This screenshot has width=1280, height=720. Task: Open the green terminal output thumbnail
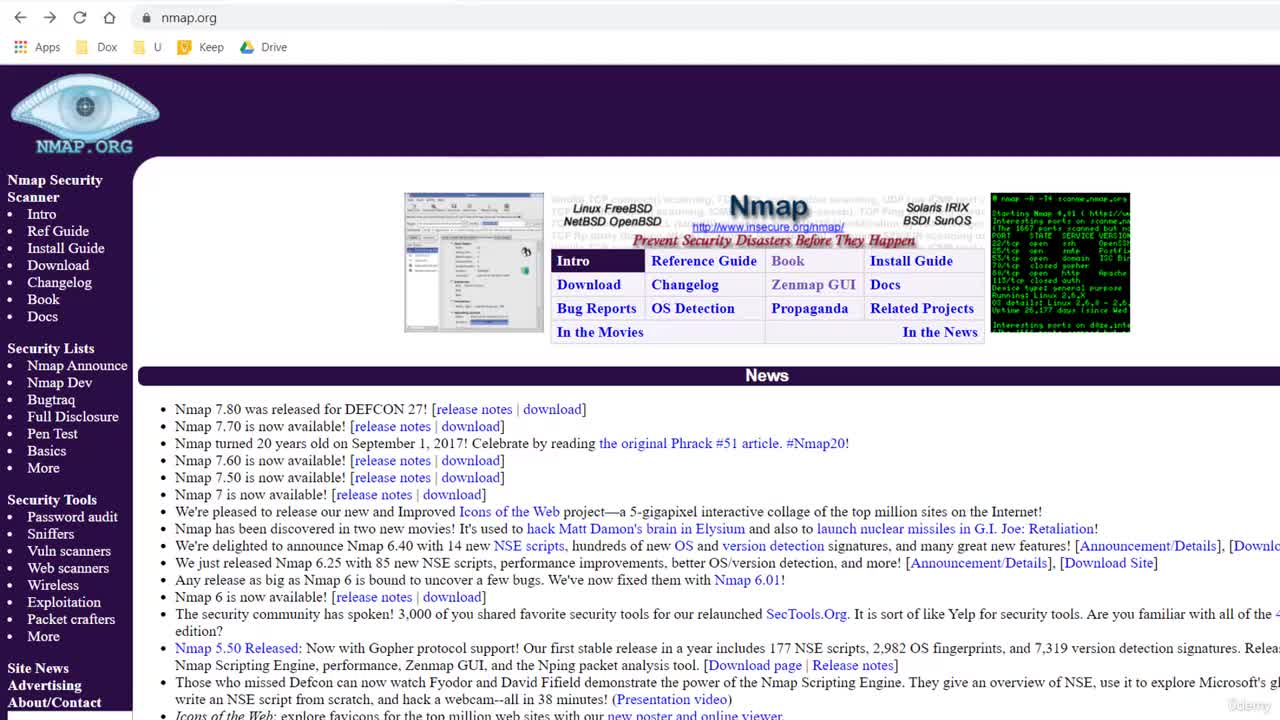[1060, 262]
